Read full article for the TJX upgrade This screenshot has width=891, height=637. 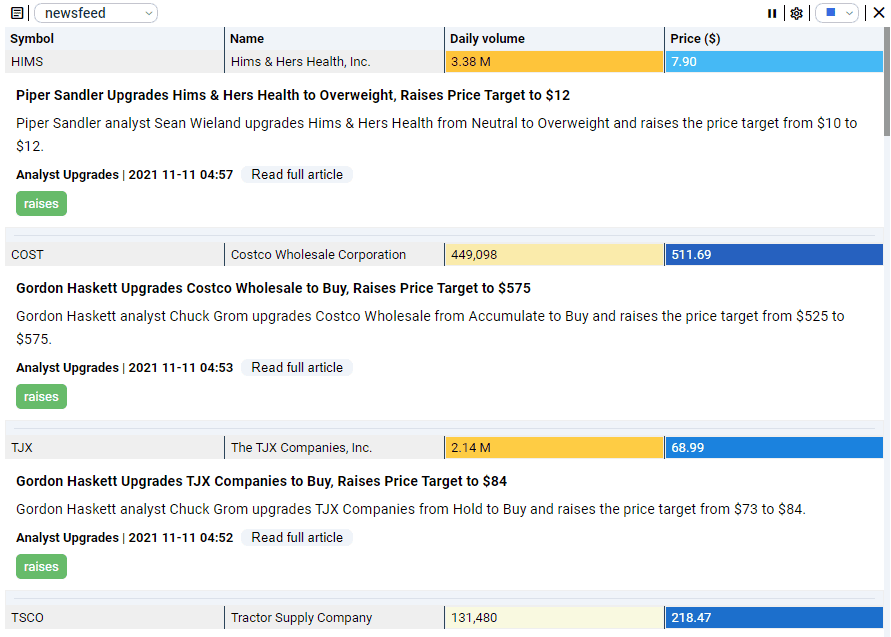point(297,537)
